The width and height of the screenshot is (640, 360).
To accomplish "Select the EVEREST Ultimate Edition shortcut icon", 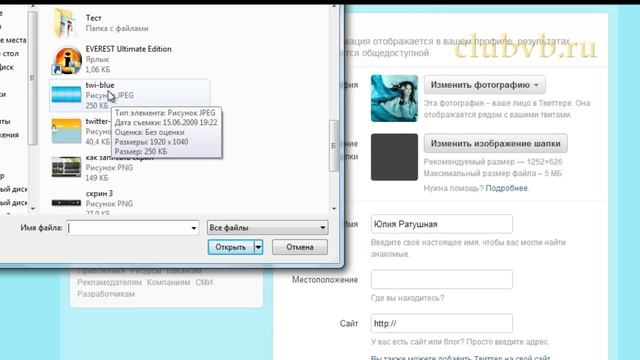I will pos(66,60).
